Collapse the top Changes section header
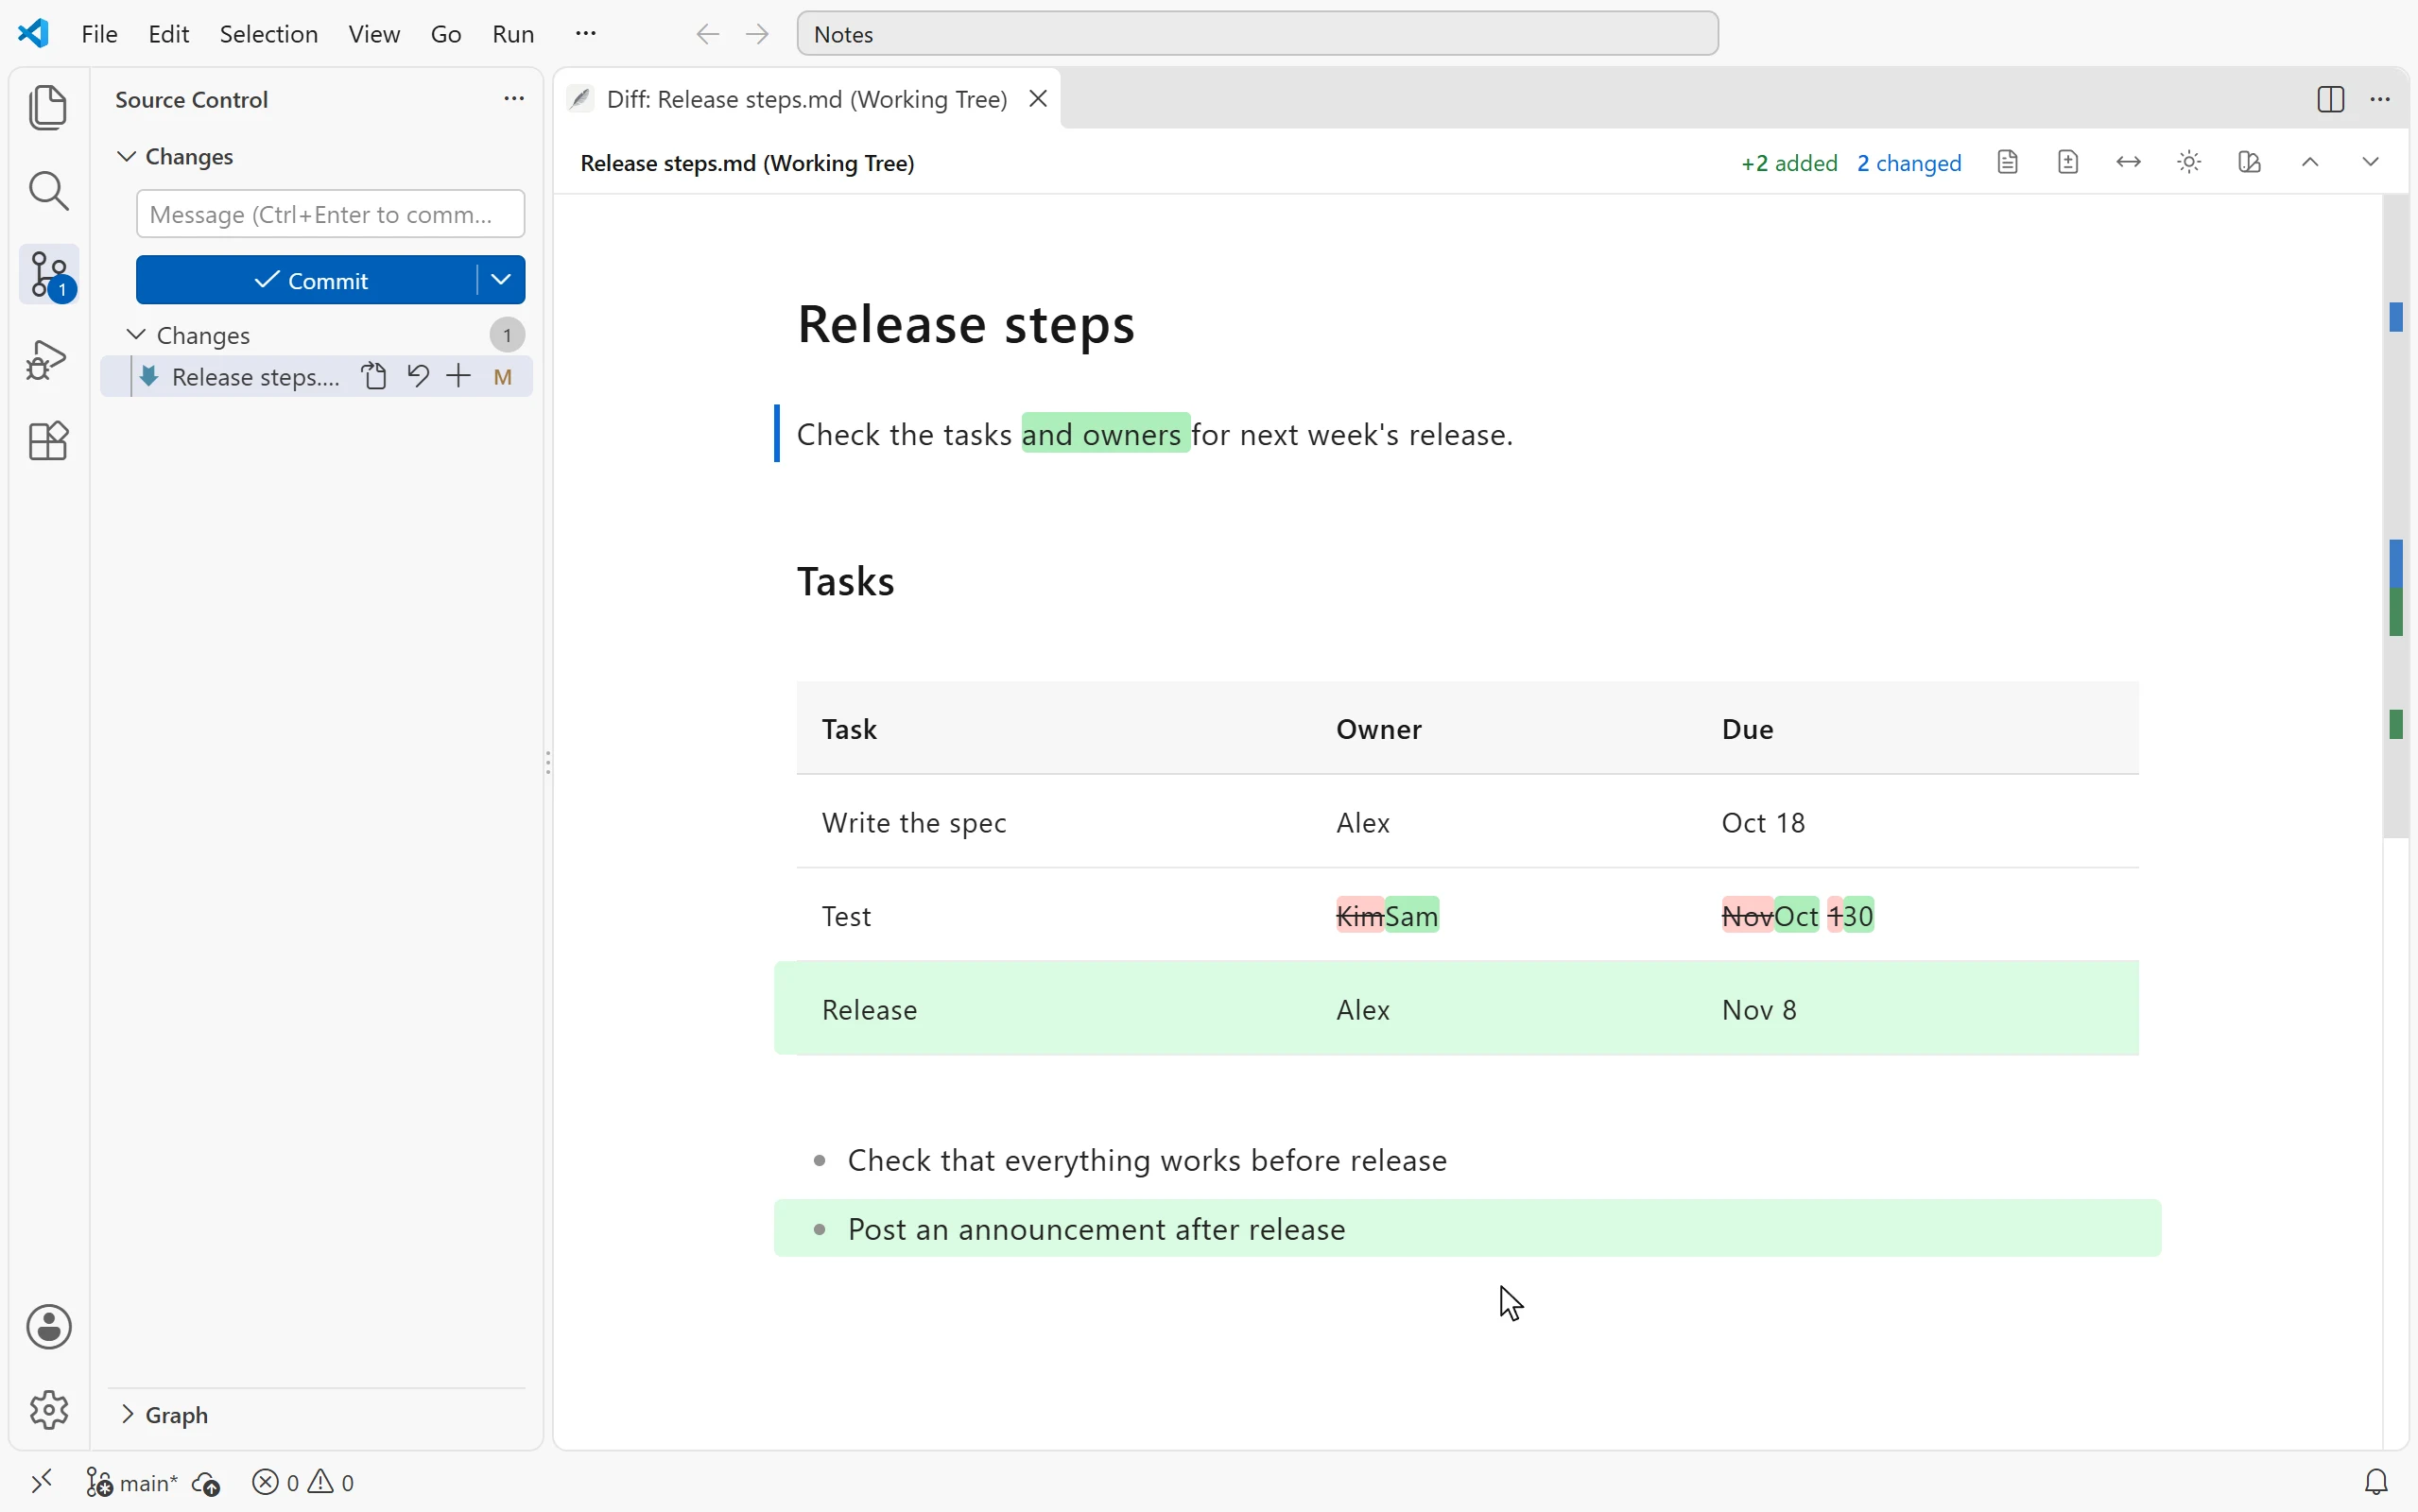The height and width of the screenshot is (1512, 2418). click(x=175, y=156)
